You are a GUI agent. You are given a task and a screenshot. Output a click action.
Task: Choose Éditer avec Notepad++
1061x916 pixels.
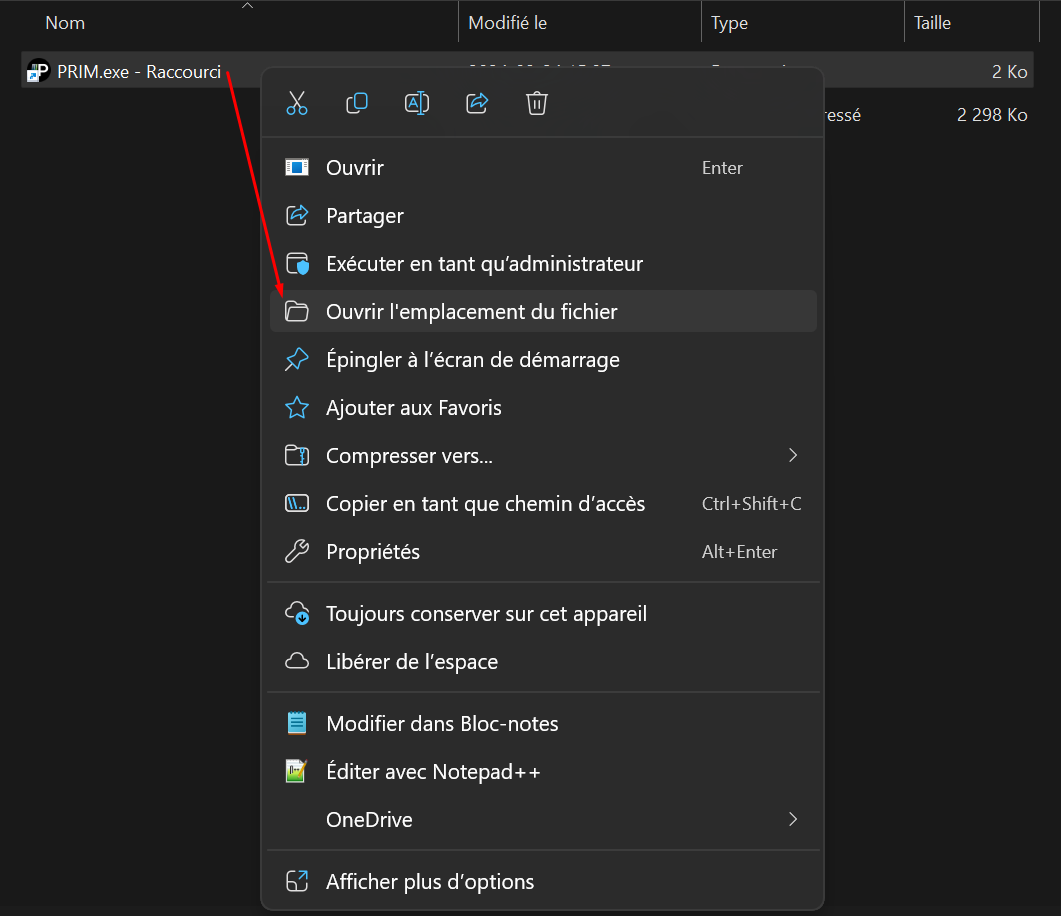(x=433, y=772)
